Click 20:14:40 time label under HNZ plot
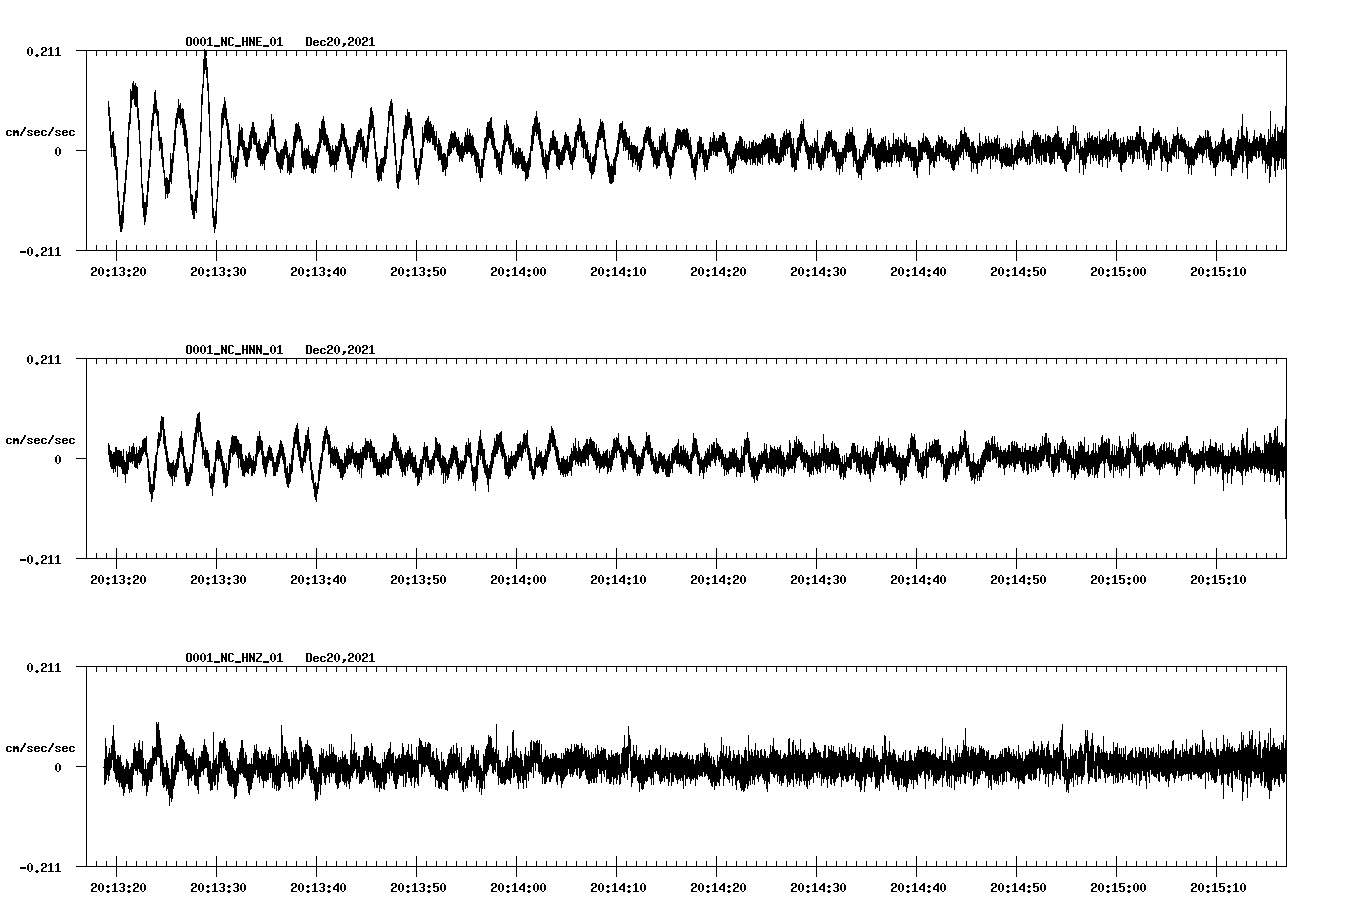The image size is (1358, 924). coord(918,888)
